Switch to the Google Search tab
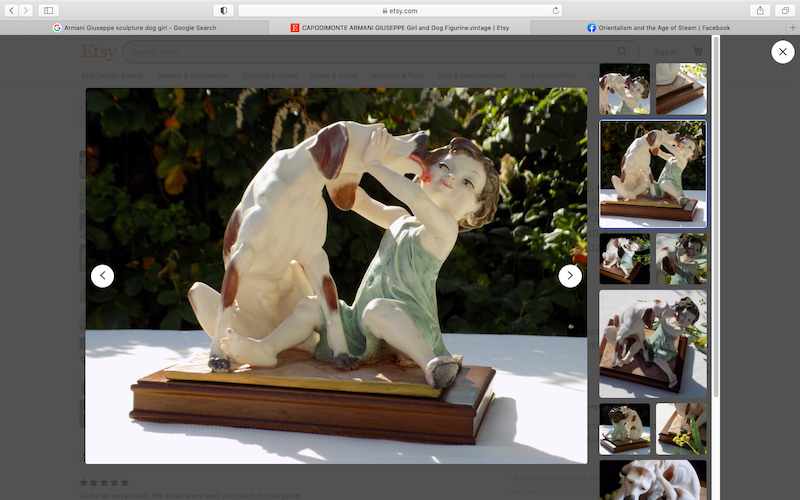 click(135, 28)
